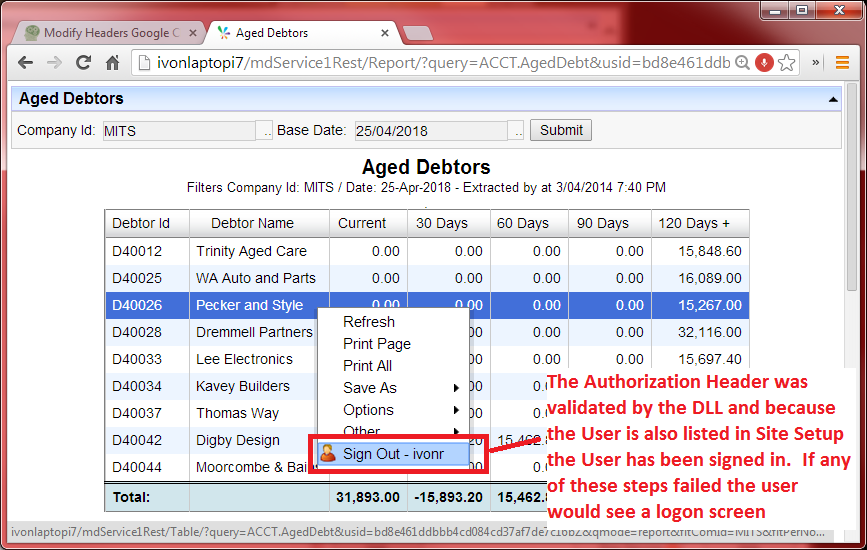867x550 pixels.
Task: Sort by the Current column header
Action: click(368, 223)
